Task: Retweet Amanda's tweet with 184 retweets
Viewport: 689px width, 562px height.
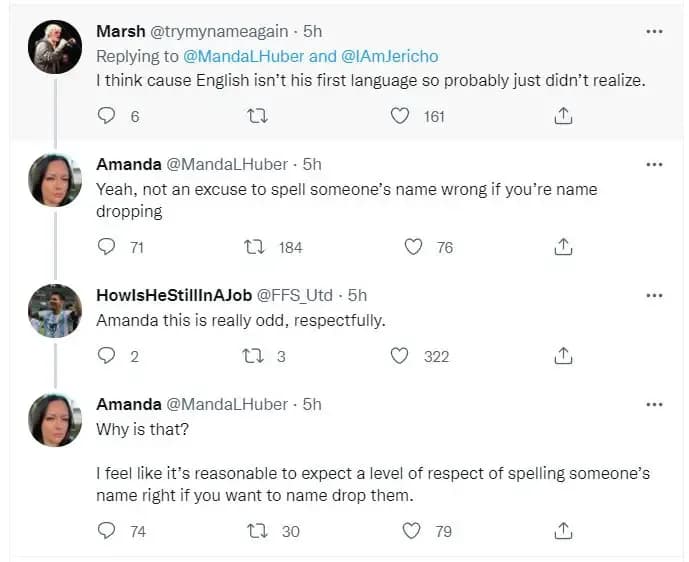Action: [254, 246]
